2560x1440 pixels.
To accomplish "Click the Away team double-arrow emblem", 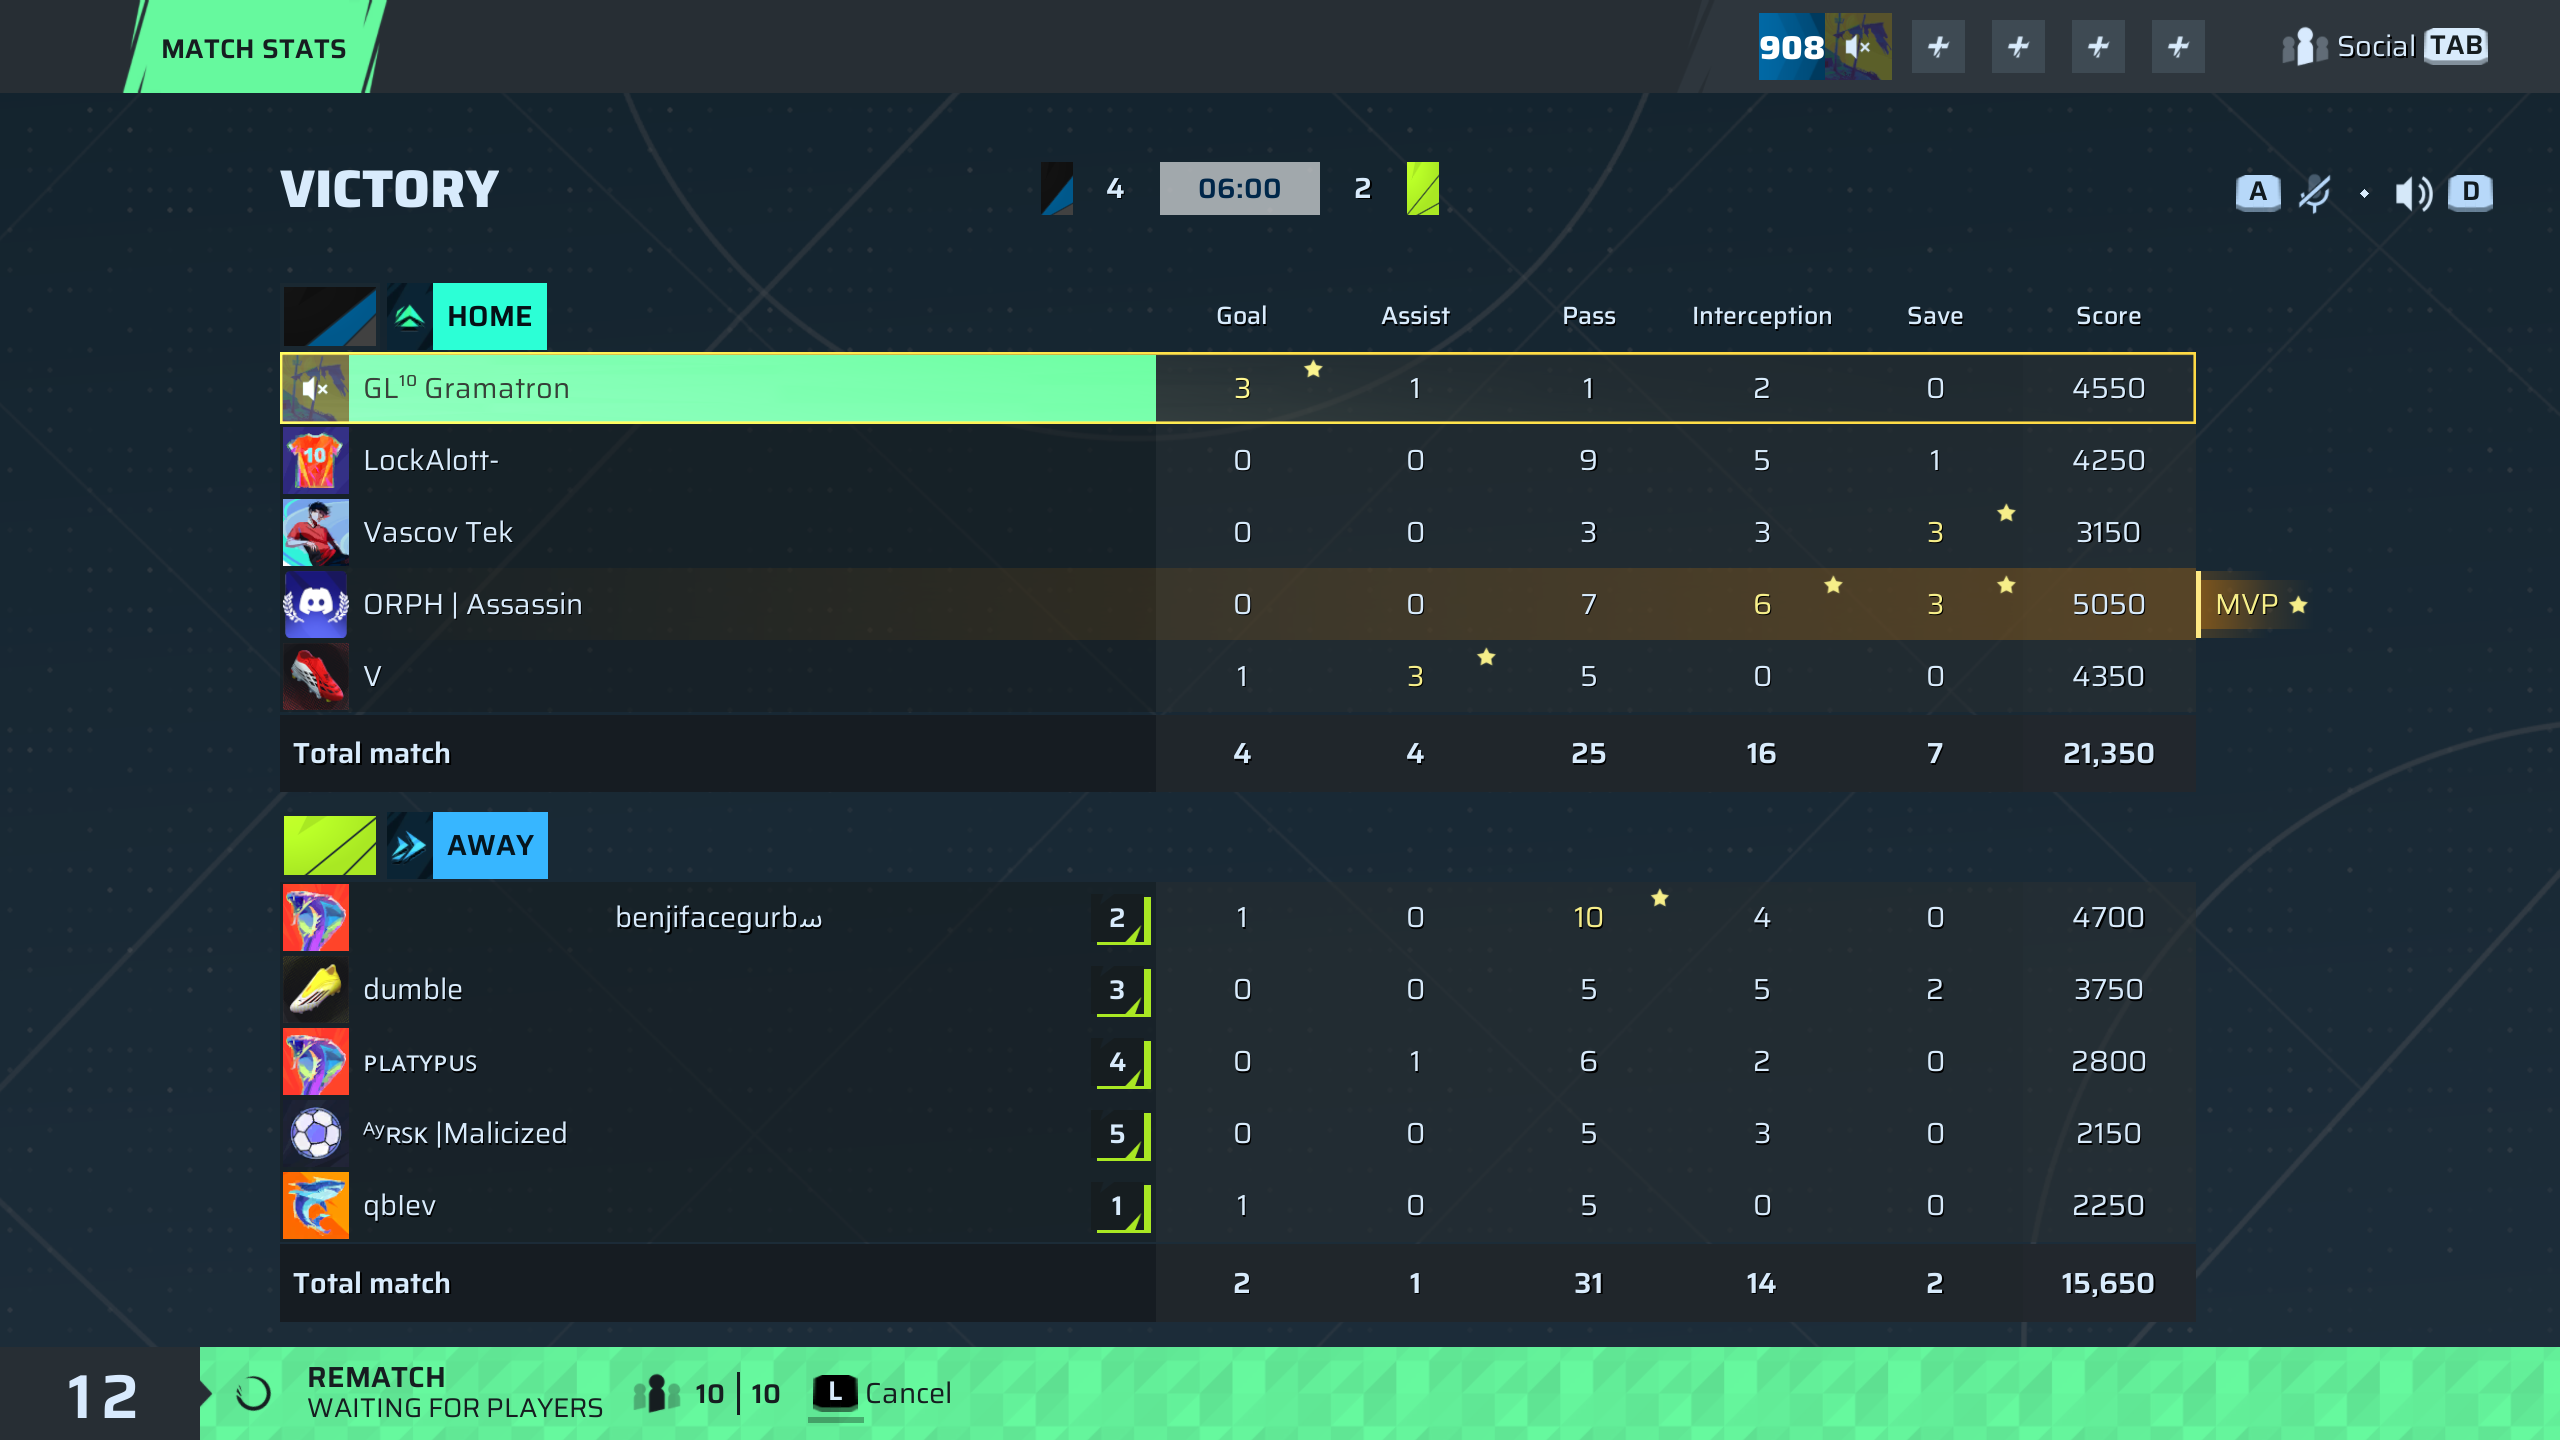I will coord(409,846).
